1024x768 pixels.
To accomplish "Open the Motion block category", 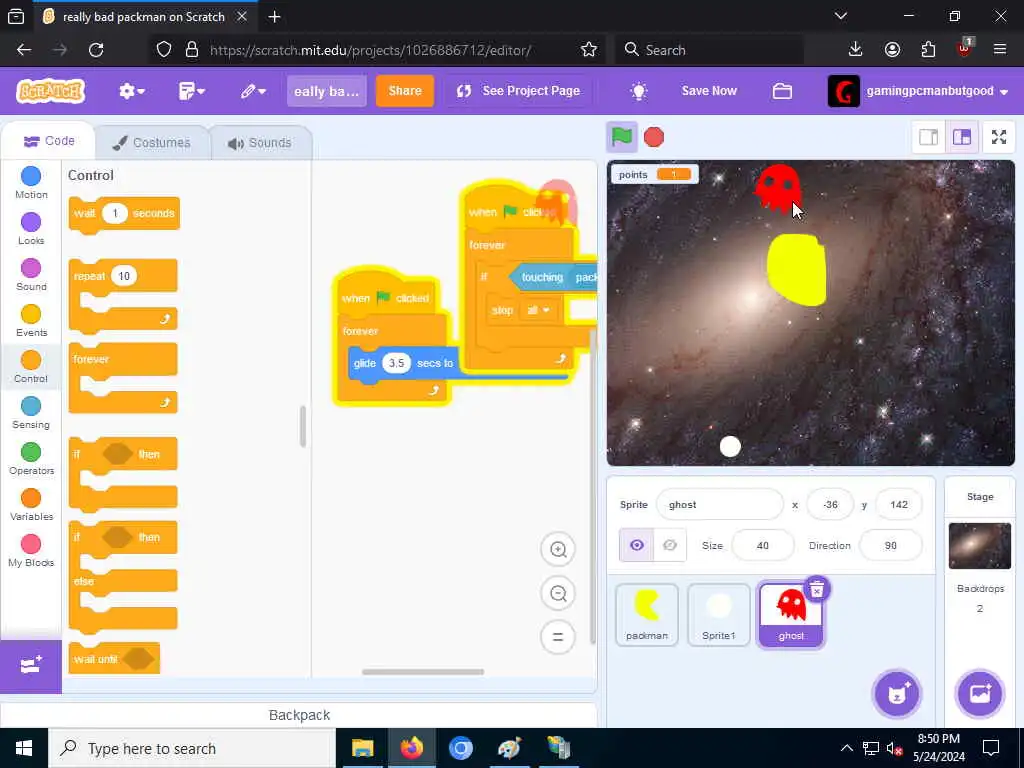I will pyautogui.click(x=31, y=183).
